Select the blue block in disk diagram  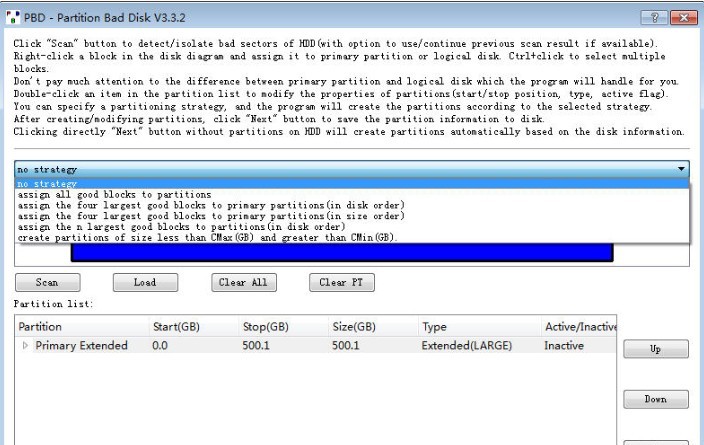pos(342,252)
